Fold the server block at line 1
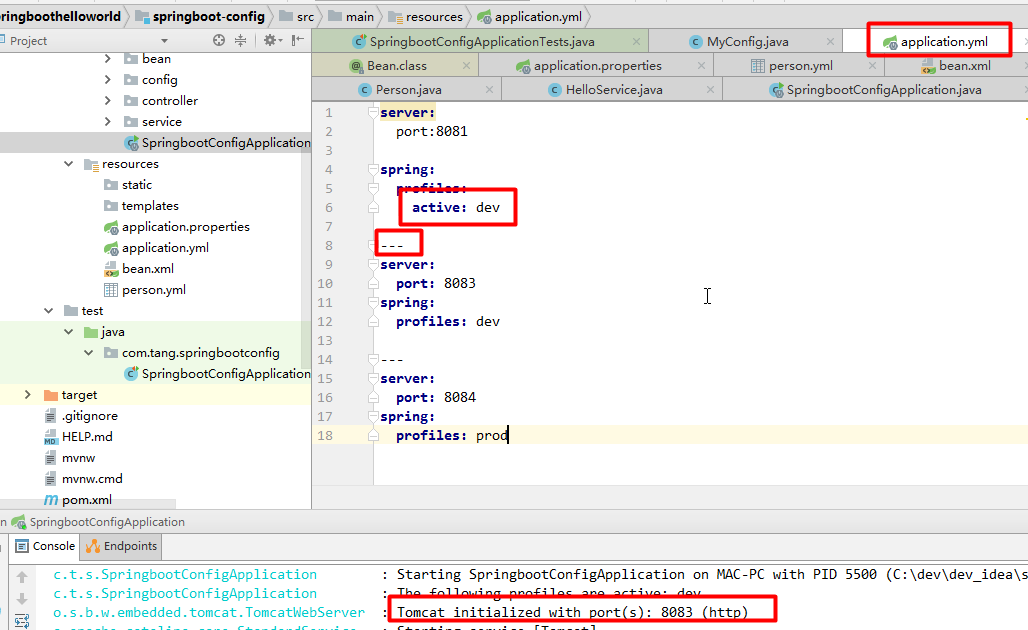The width and height of the screenshot is (1028, 630). coord(373,113)
